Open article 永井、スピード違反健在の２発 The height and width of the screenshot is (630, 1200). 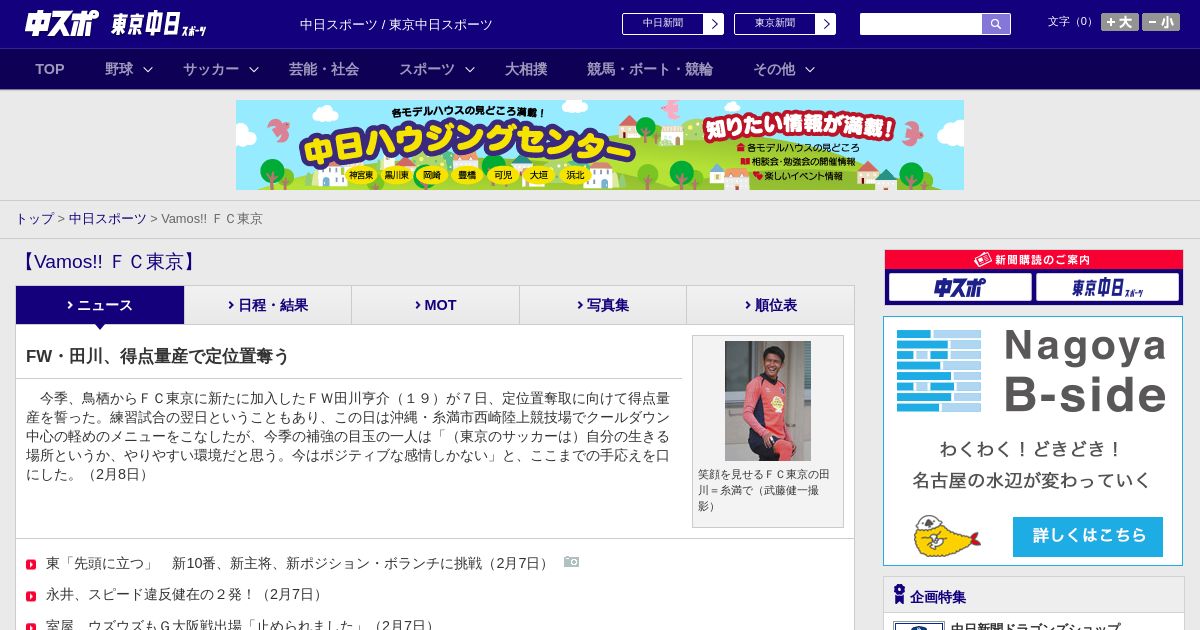point(186,594)
